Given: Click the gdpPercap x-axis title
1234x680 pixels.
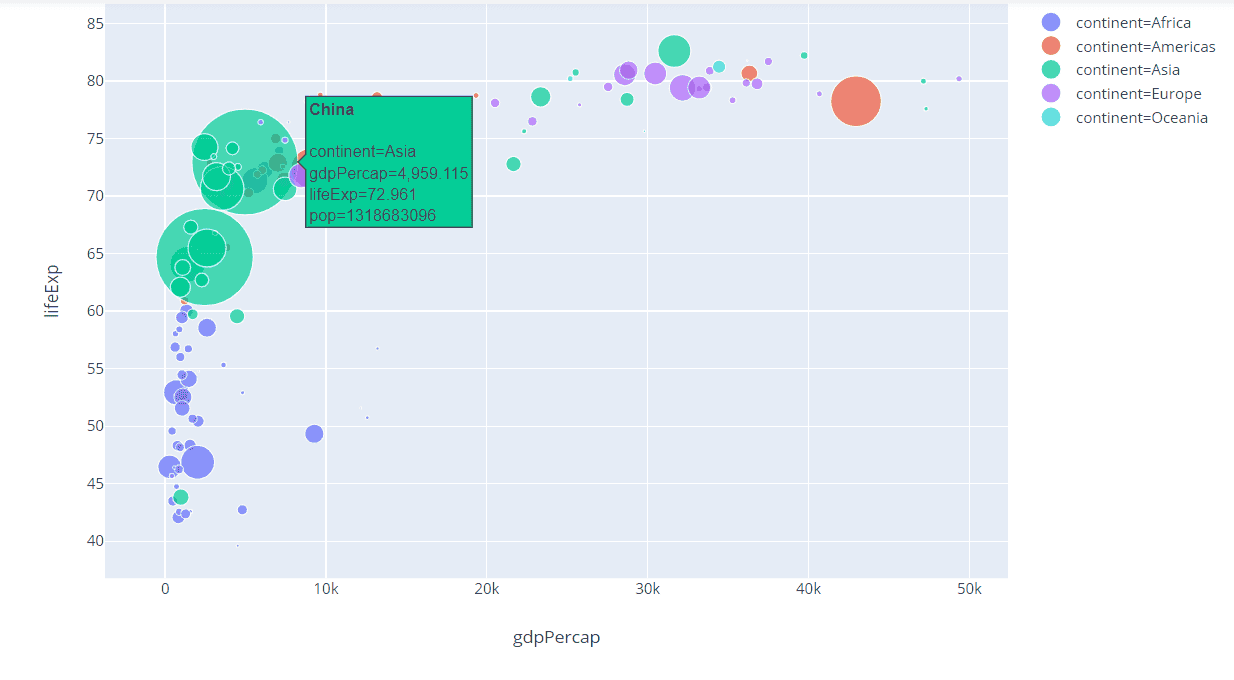Looking at the screenshot, I should pos(557,637).
